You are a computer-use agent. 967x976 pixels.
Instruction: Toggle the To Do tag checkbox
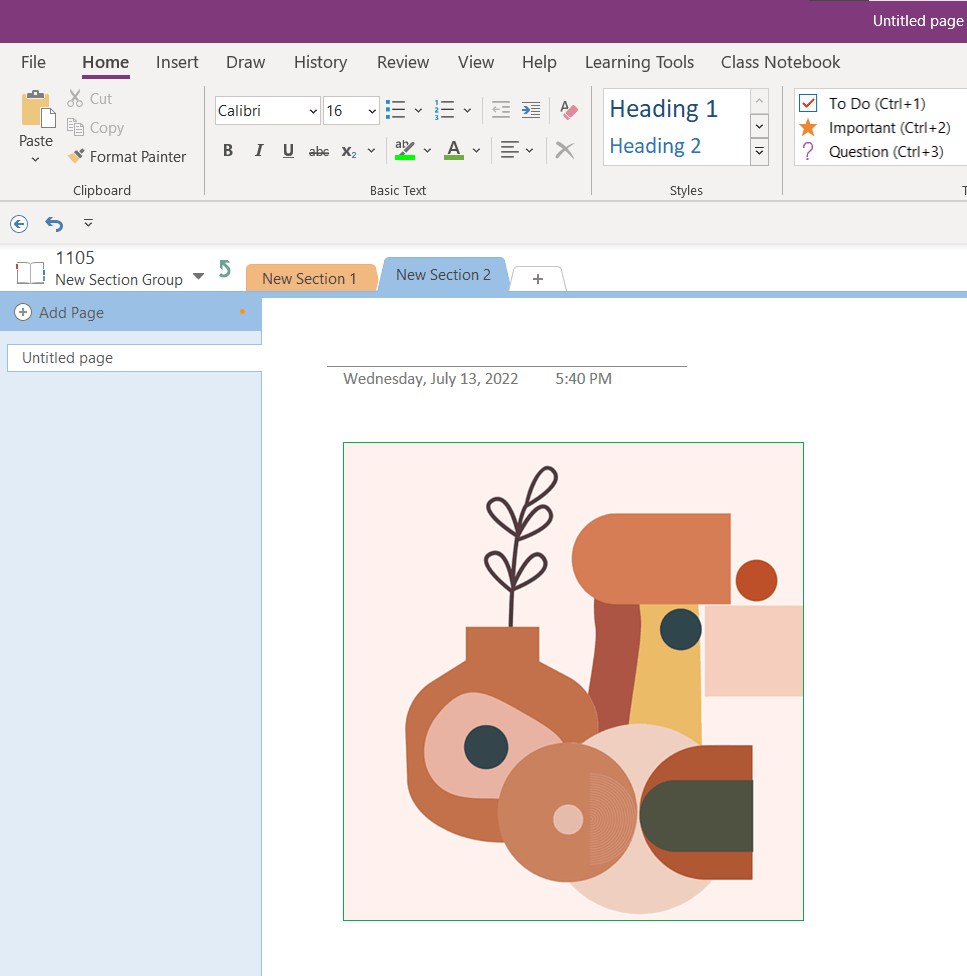click(x=809, y=104)
